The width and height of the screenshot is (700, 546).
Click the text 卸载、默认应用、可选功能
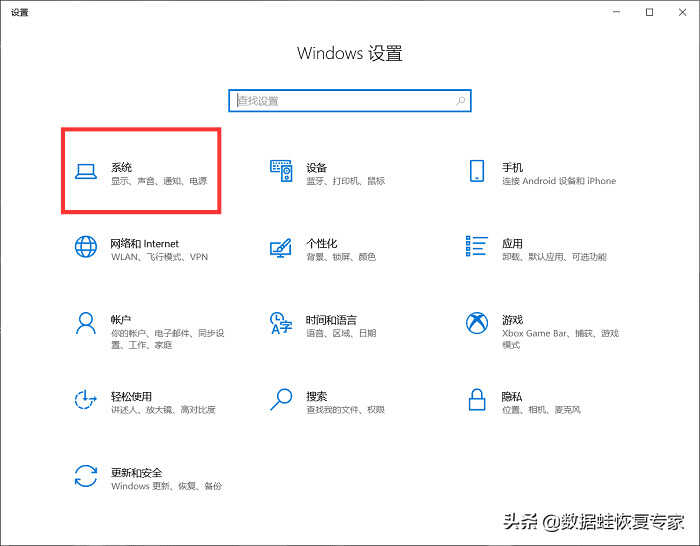554,257
